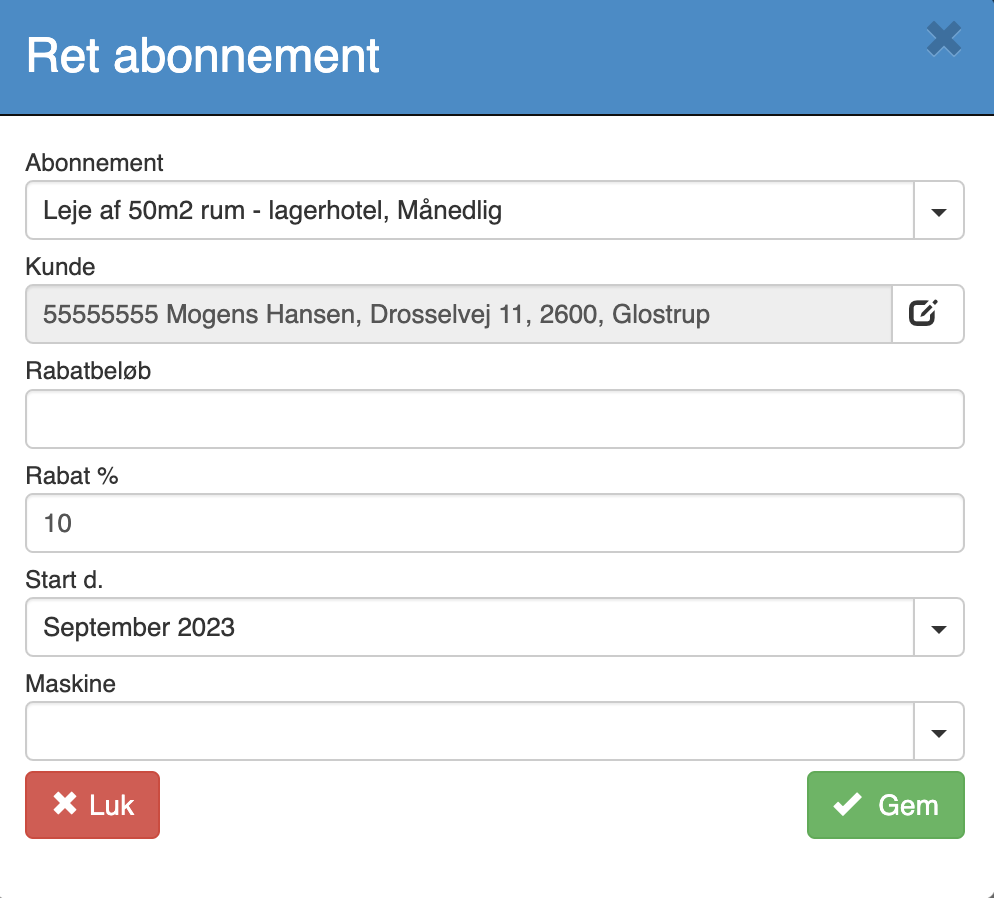Expand the Abonnement dropdown arrow

pyautogui.click(x=938, y=210)
